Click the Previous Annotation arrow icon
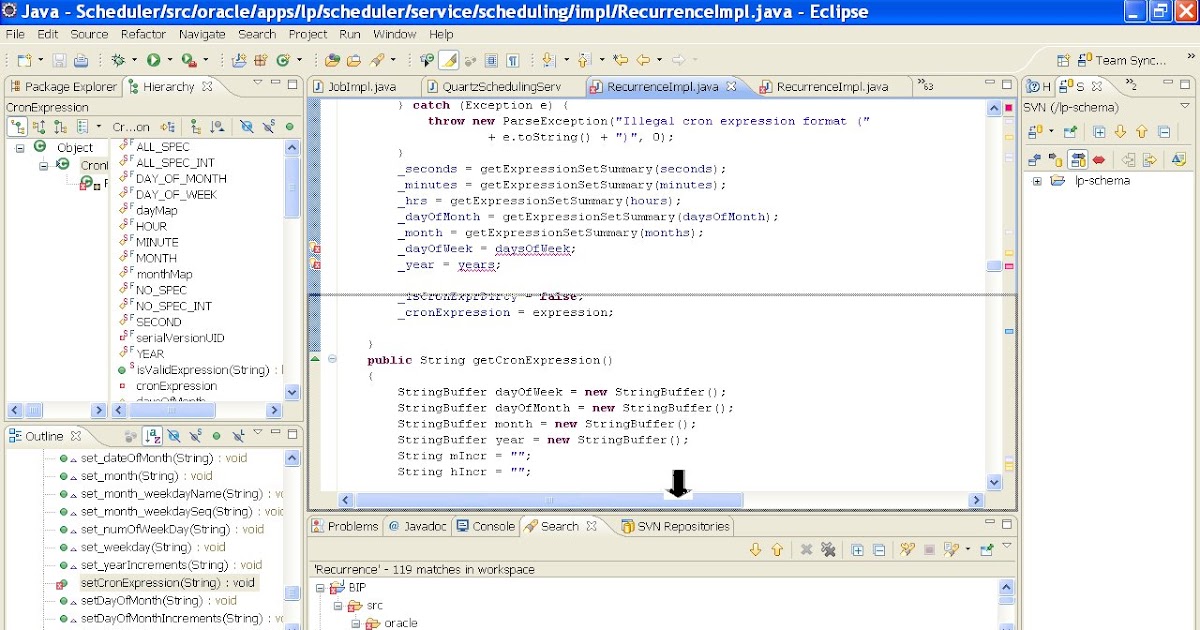The image size is (1200, 630). [x=584, y=61]
